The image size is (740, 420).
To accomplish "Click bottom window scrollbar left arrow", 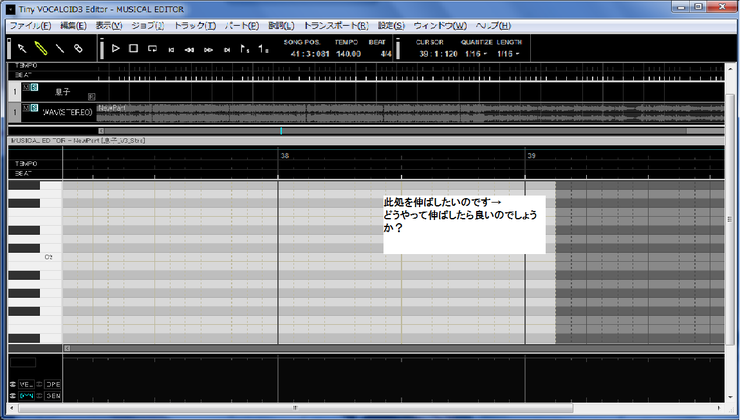I will [12, 408].
